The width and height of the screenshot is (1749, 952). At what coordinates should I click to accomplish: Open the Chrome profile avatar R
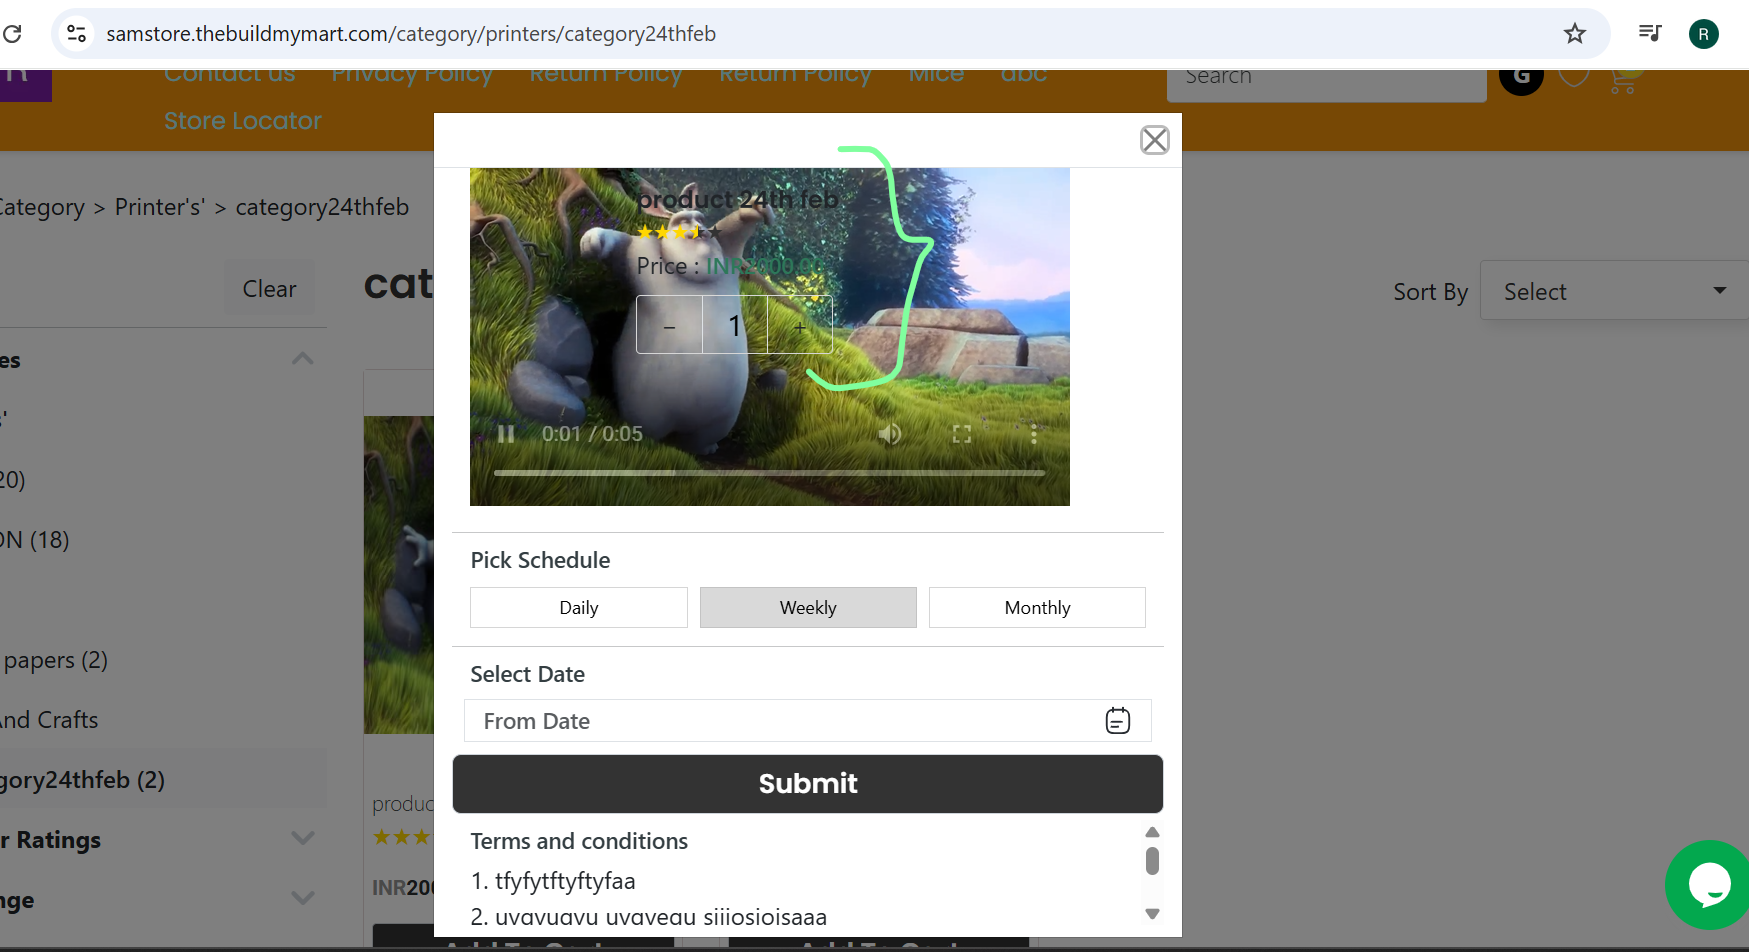coord(1704,34)
